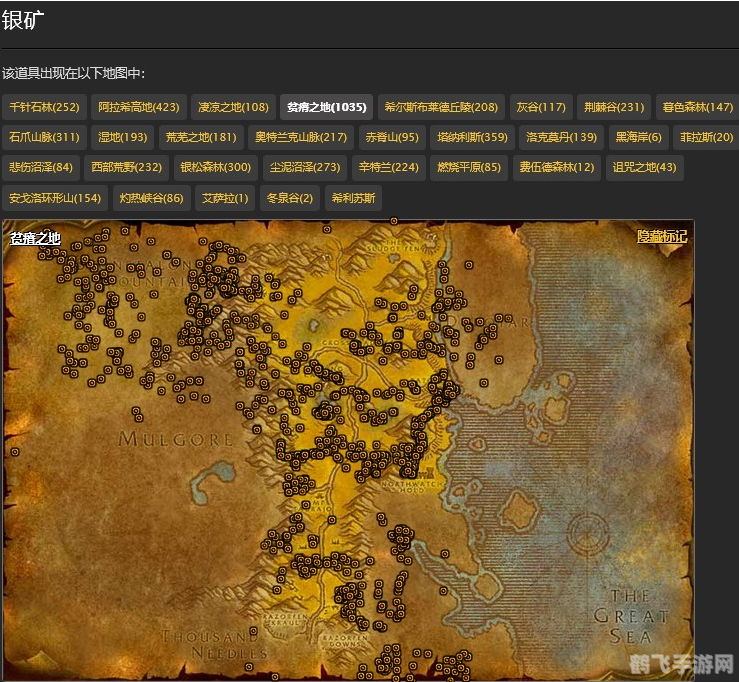This screenshot has height=682, width=739.
Task: Click the Mulgore label on the map
Action: pos(175,439)
